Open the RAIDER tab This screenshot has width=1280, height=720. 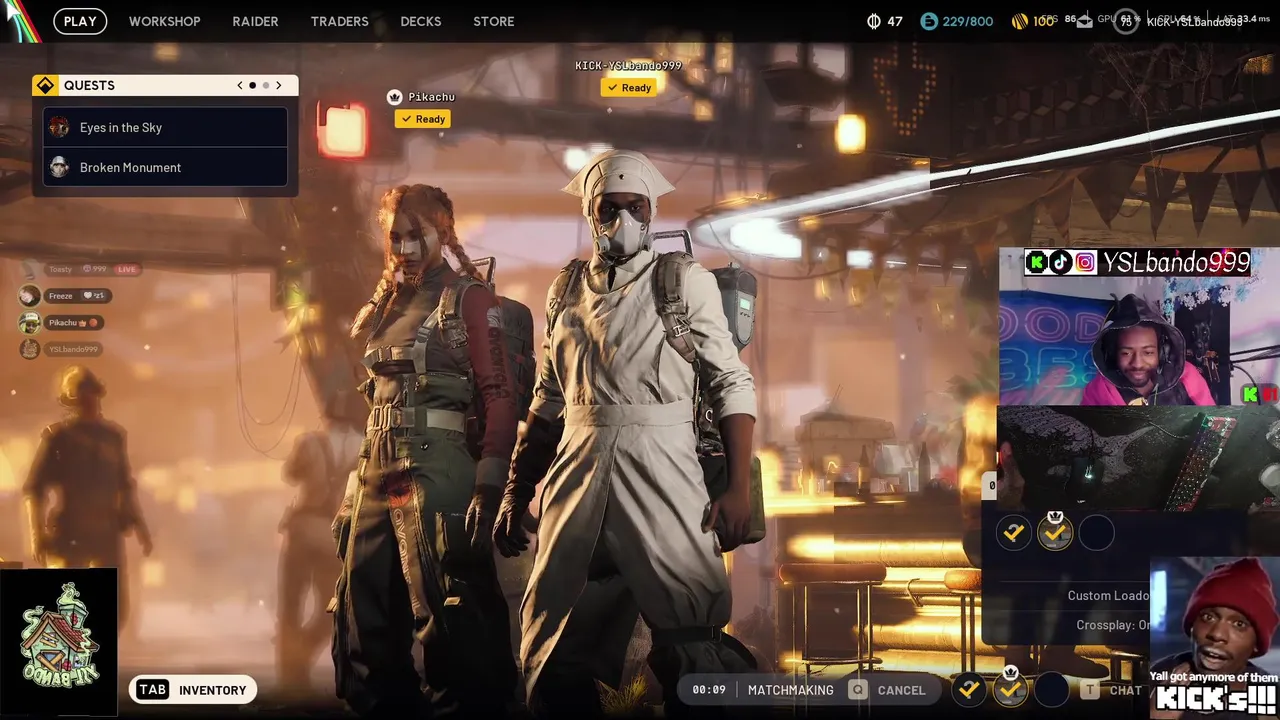click(255, 21)
